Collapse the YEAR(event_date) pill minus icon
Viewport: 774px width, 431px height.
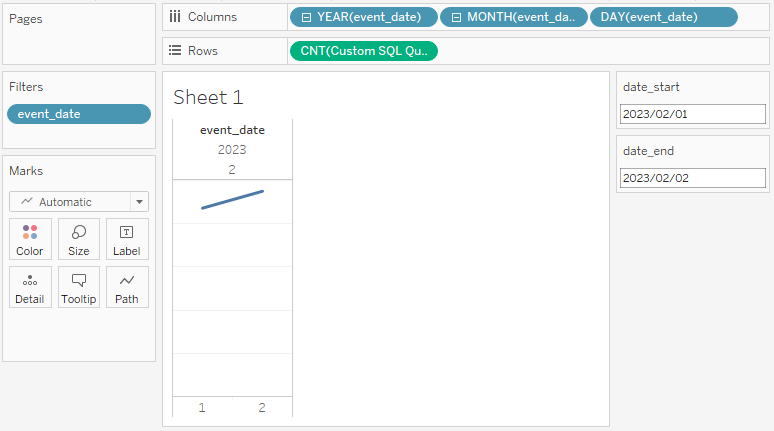307,17
